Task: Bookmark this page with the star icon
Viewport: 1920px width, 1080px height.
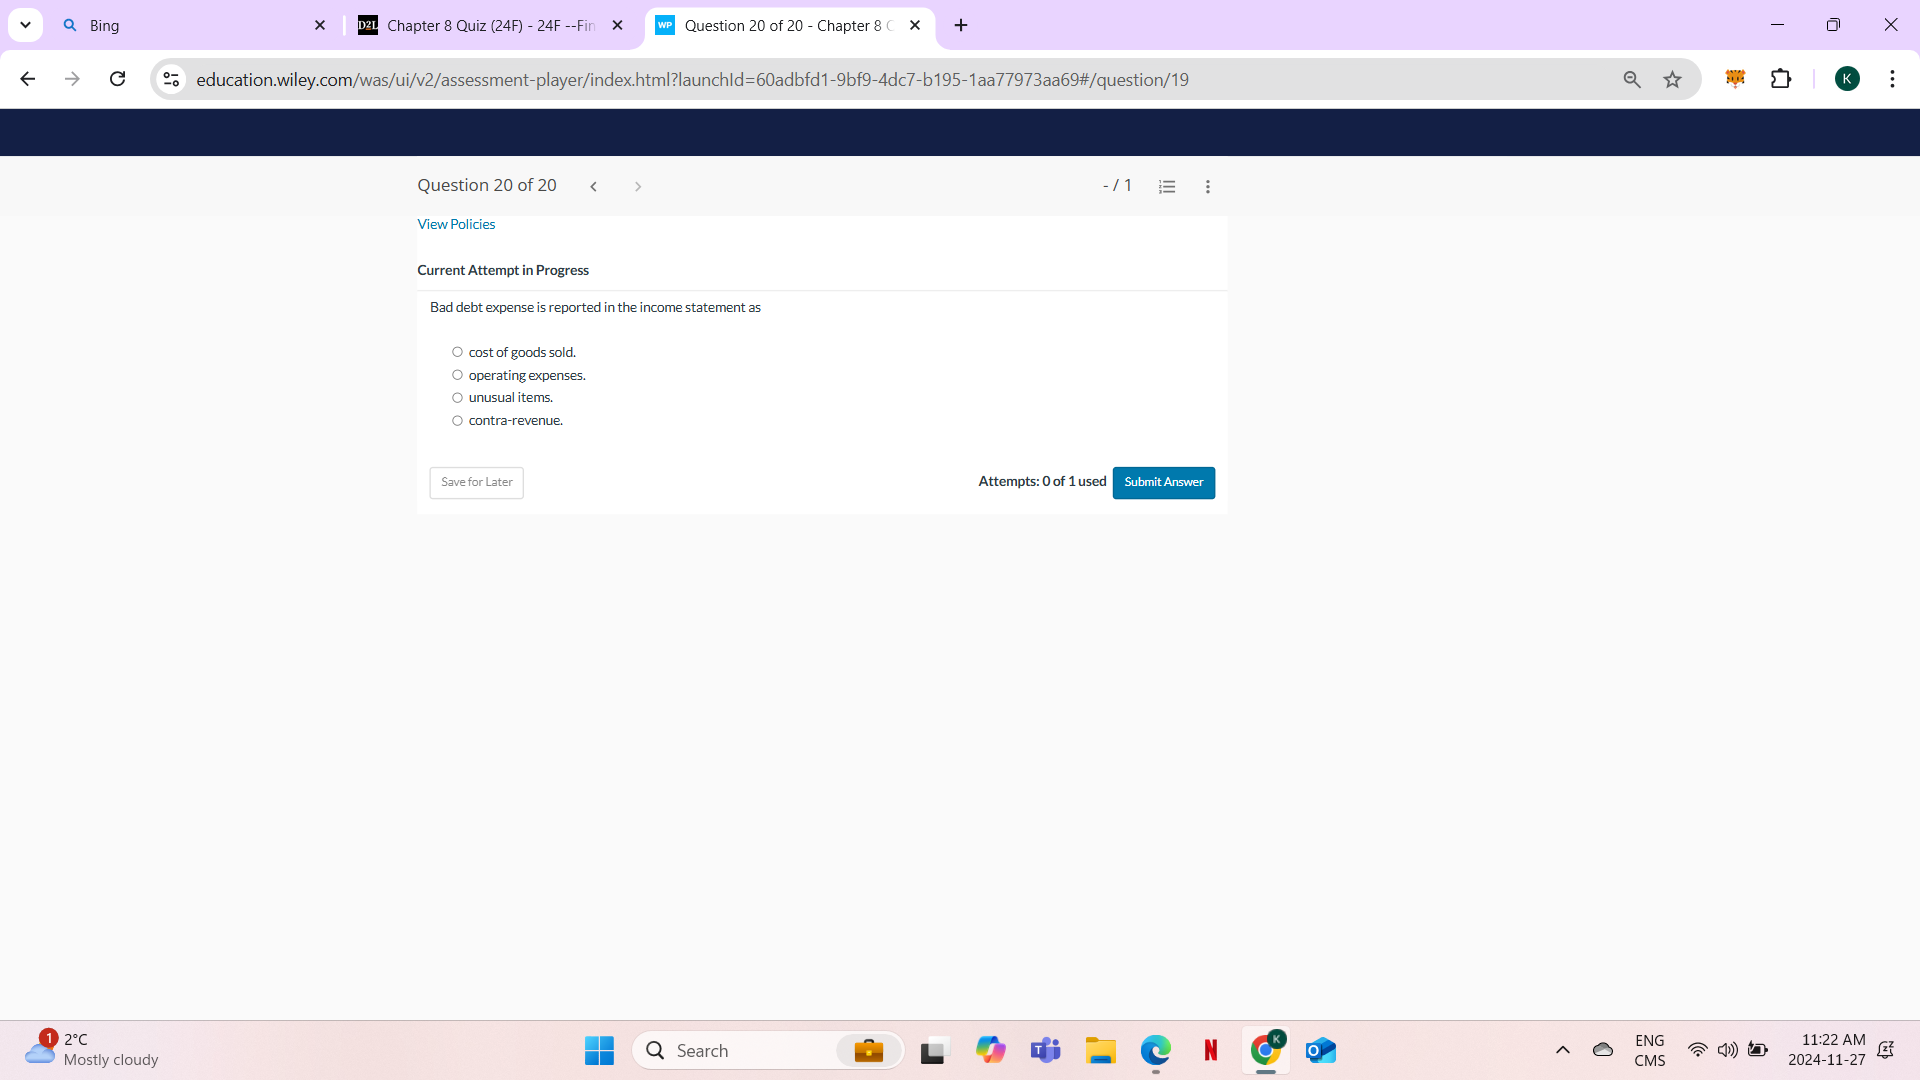Action: coord(1672,79)
